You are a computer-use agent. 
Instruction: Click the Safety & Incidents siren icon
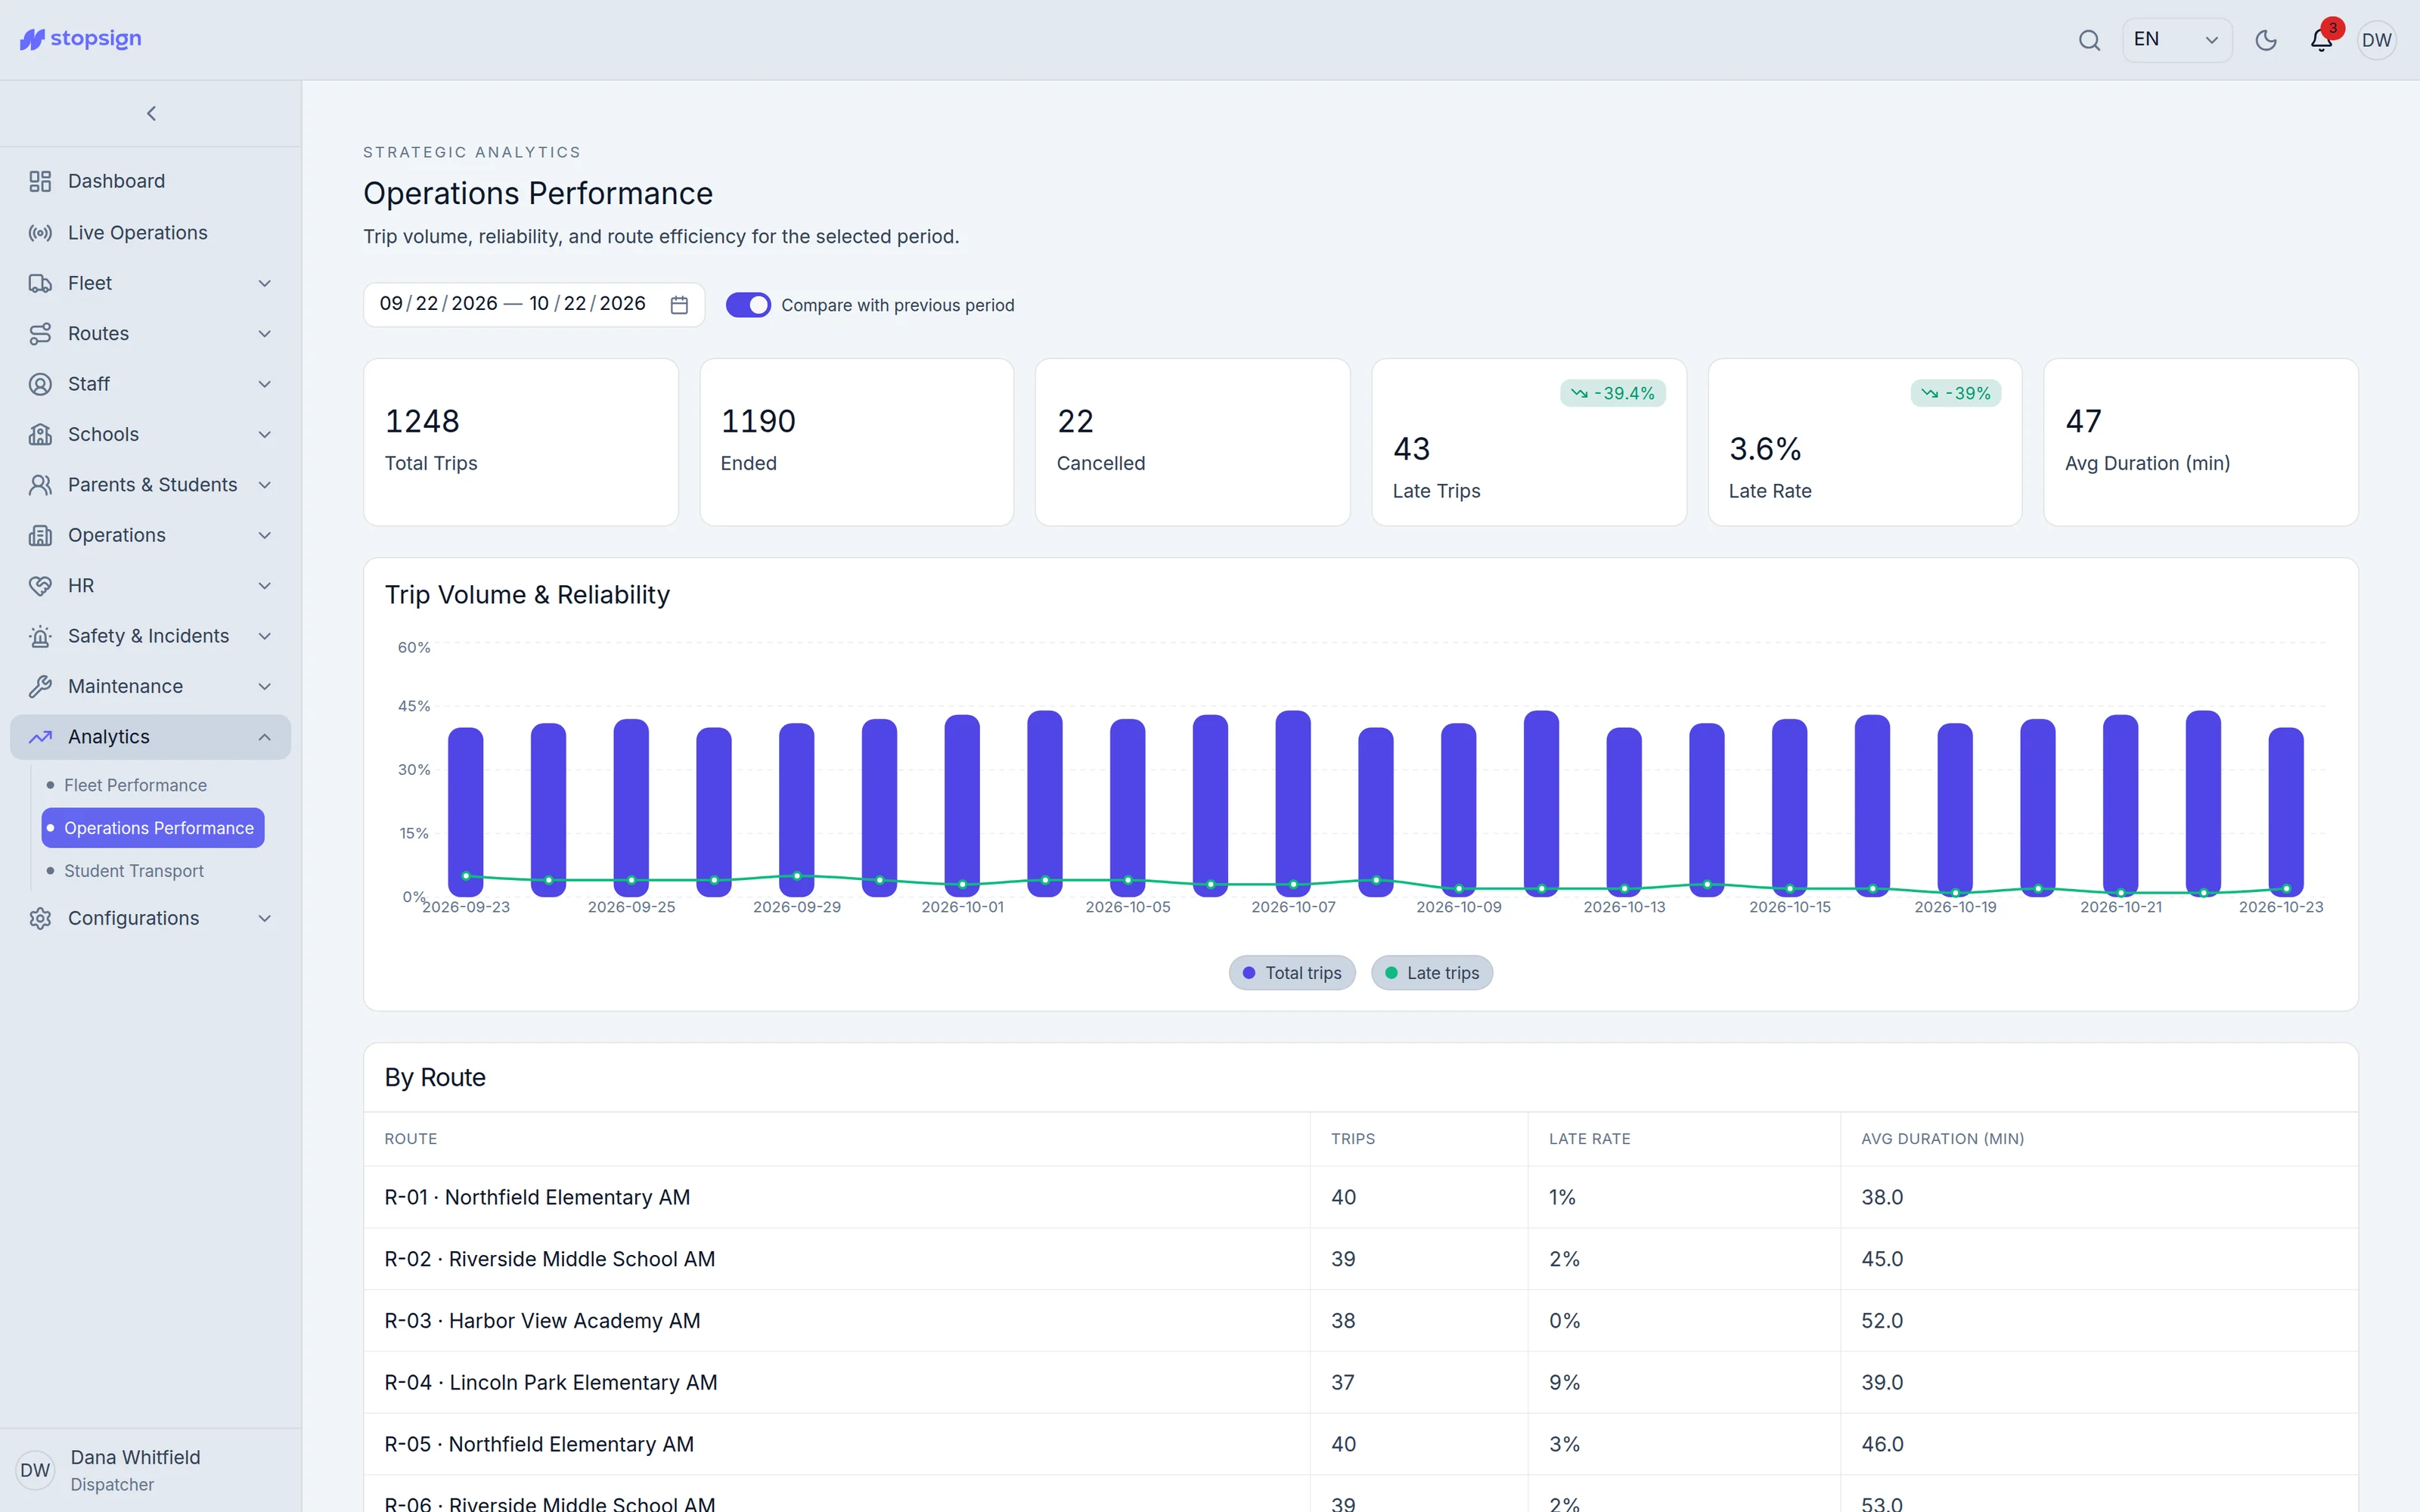[x=40, y=636]
